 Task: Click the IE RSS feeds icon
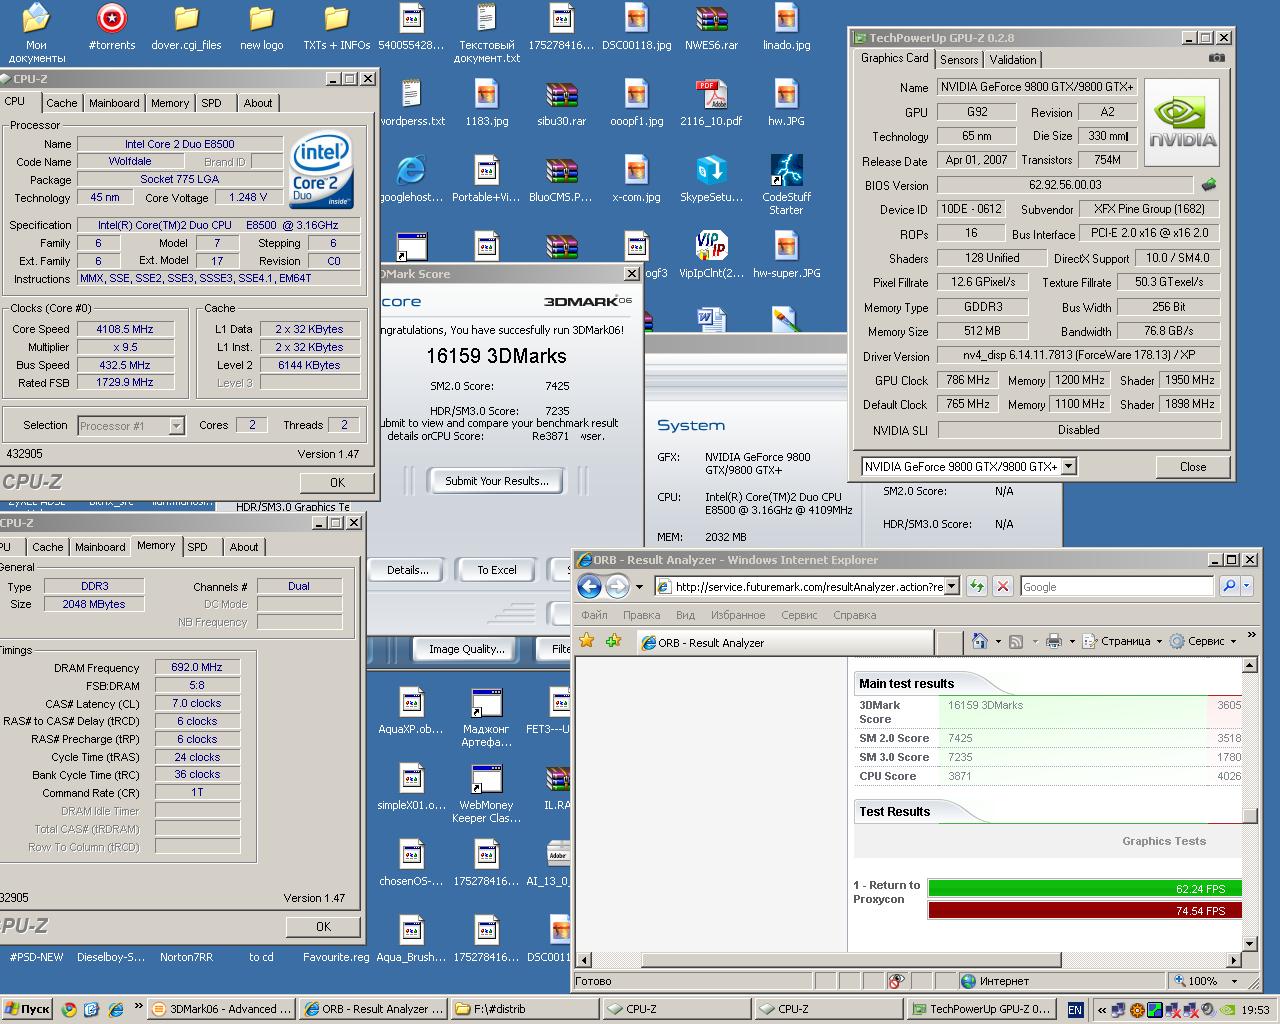pyautogui.click(x=1016, y=641)
